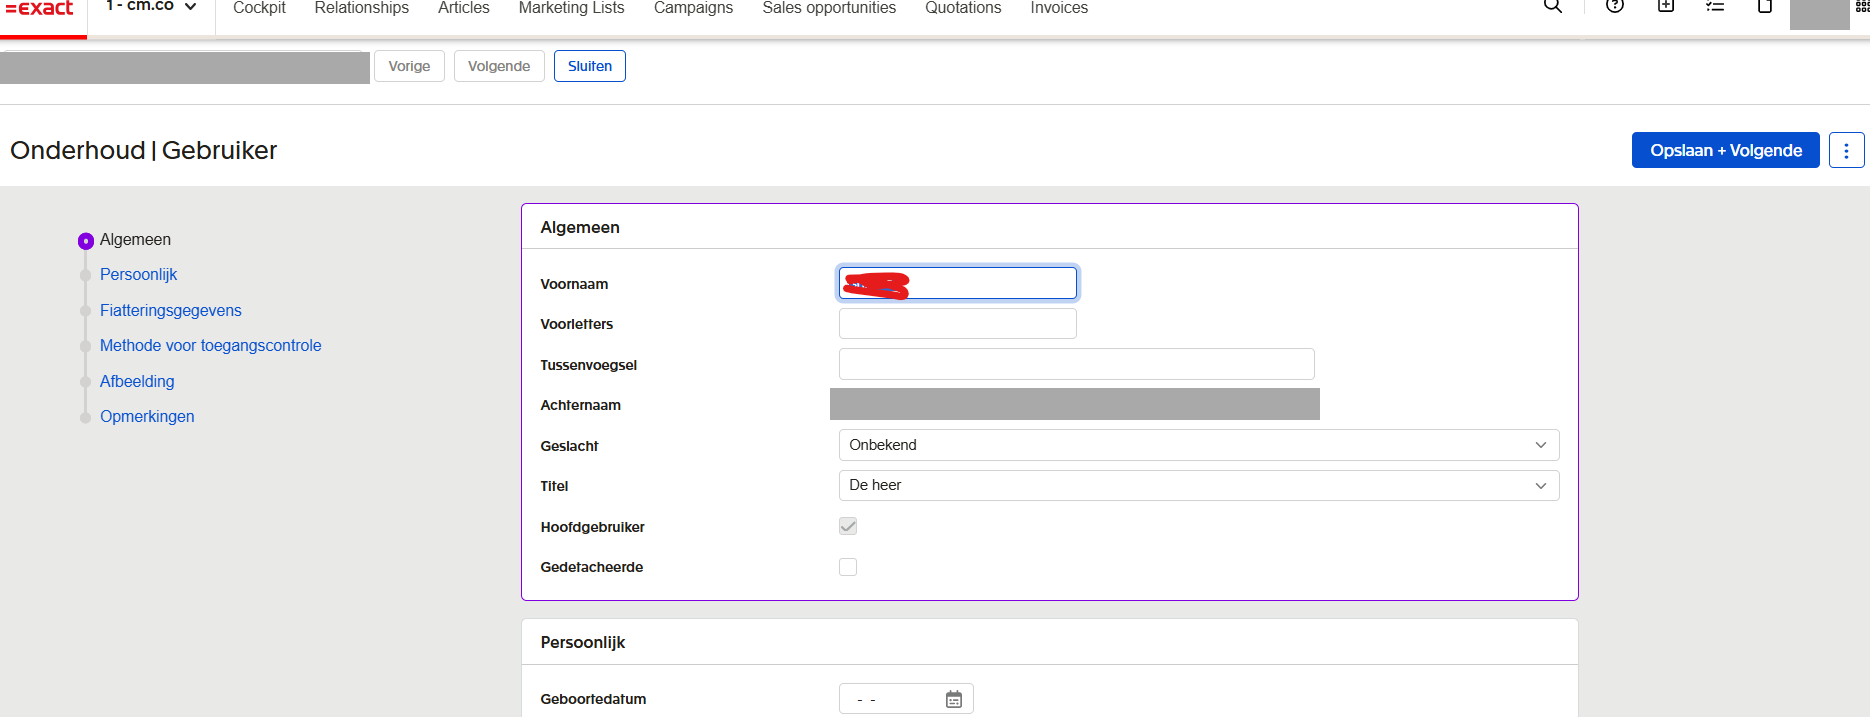
Task: Focus the Voorletters input field
Action: [x=958, y=324]
